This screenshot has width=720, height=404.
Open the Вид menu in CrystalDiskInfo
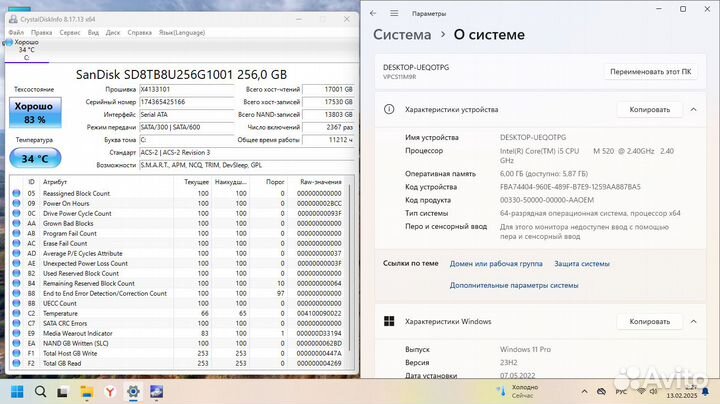[x=93, y=33]
